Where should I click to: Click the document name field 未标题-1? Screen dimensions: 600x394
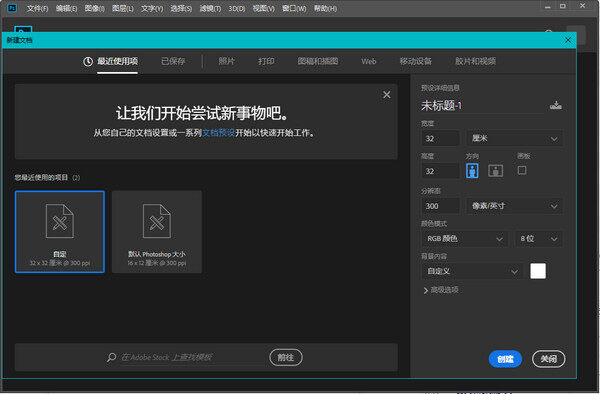tap(482, 106)
